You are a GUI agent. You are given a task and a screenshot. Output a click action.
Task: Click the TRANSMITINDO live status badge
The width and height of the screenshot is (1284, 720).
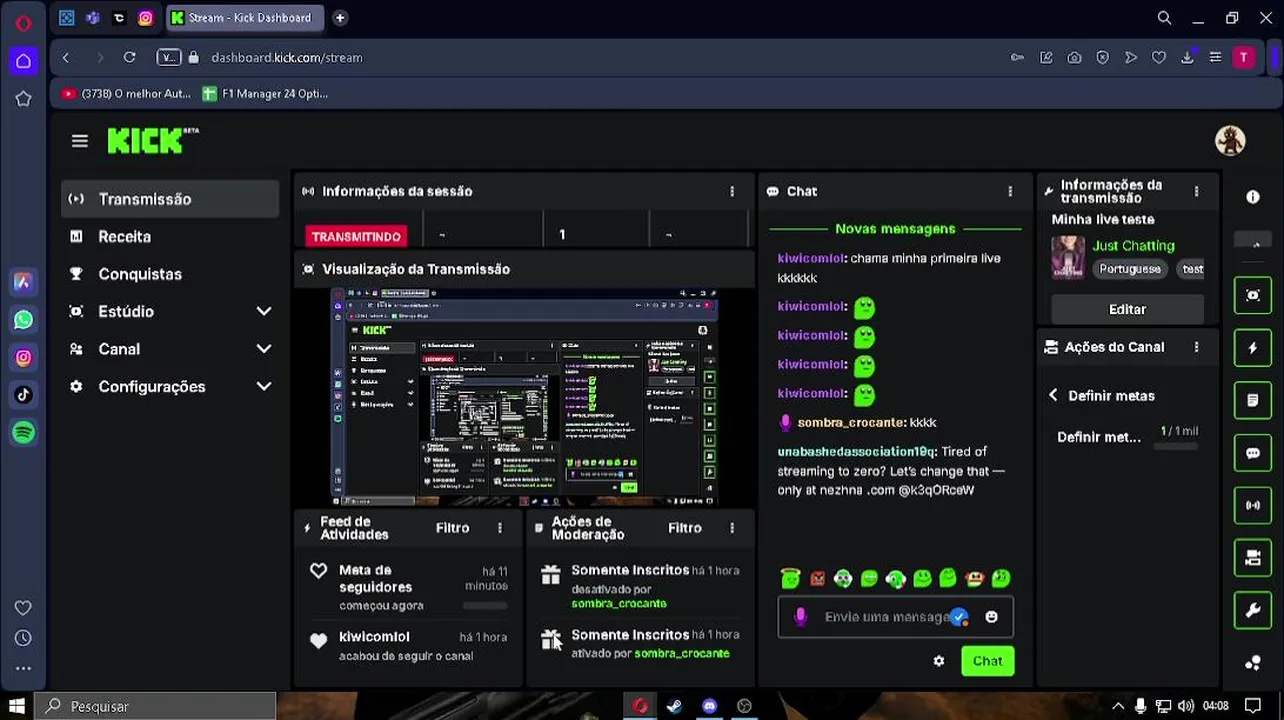click(x=356, y=237)
